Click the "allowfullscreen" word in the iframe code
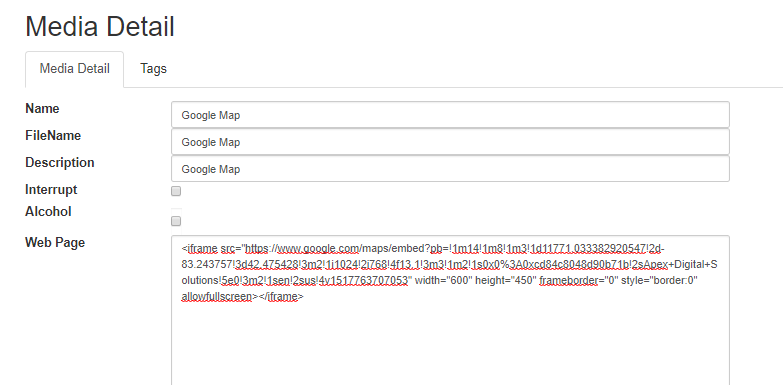This screenshot has height=385, width=783. (x=217, y=297)
